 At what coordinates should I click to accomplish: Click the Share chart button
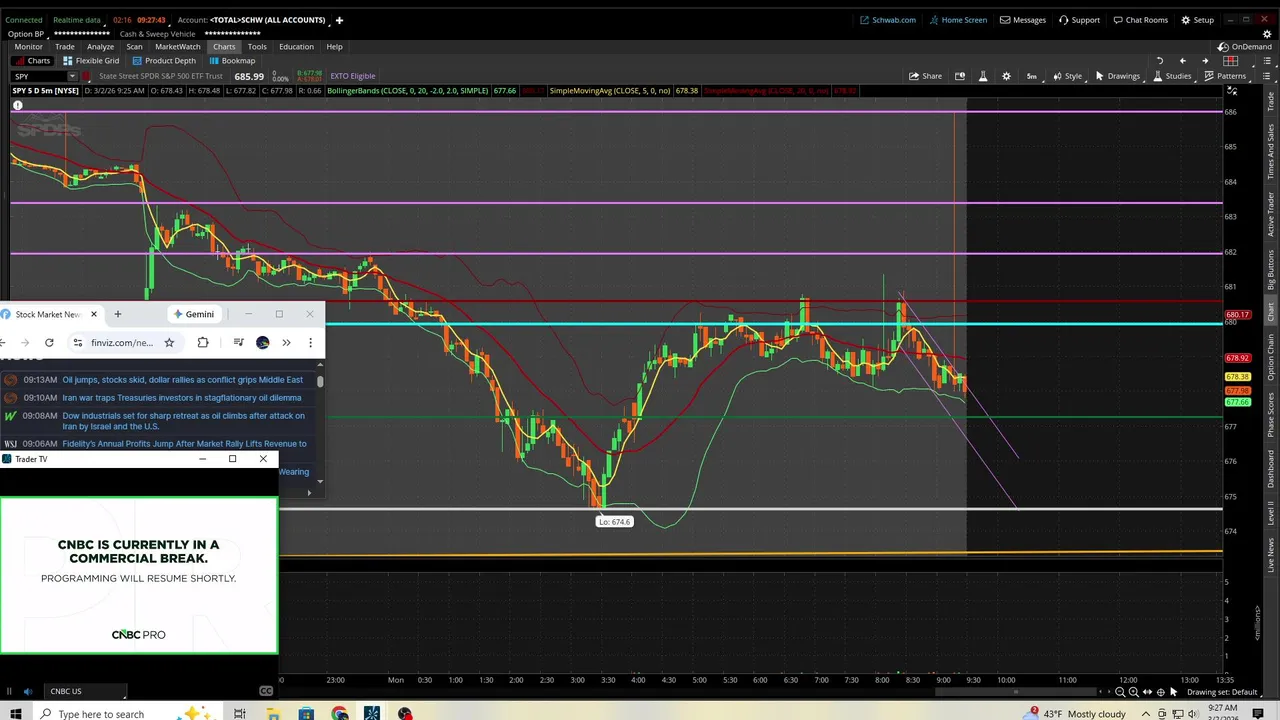tap(925, 76)
